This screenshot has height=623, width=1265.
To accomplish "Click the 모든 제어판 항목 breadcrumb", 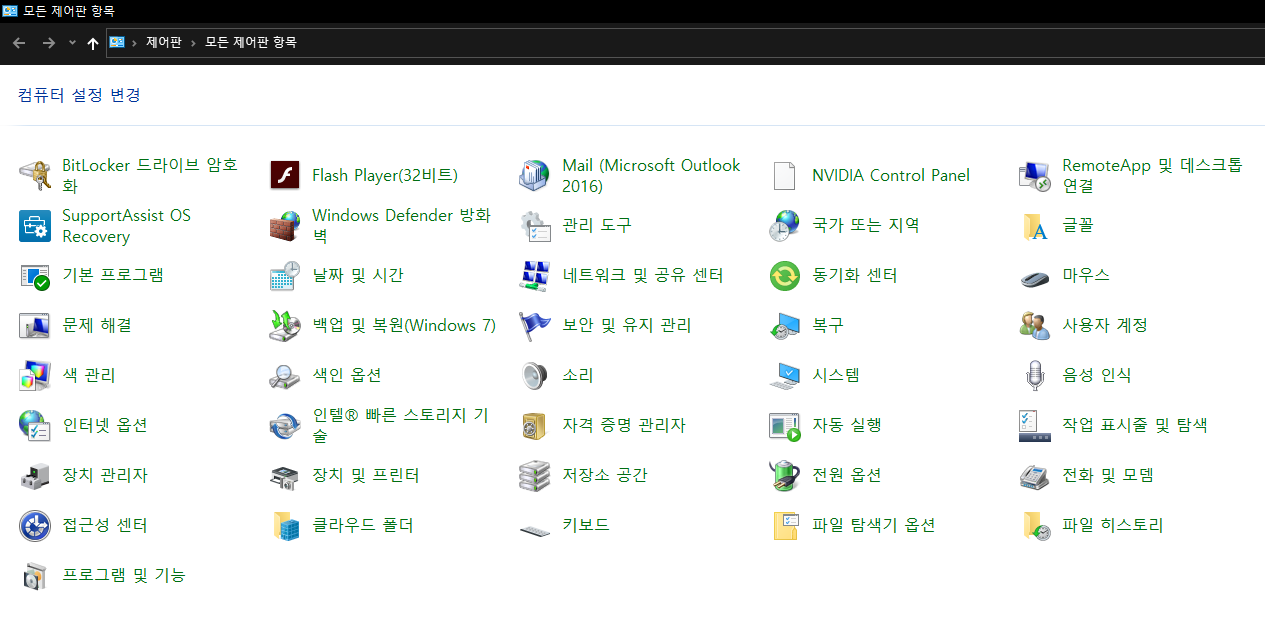I will (251, 43).
